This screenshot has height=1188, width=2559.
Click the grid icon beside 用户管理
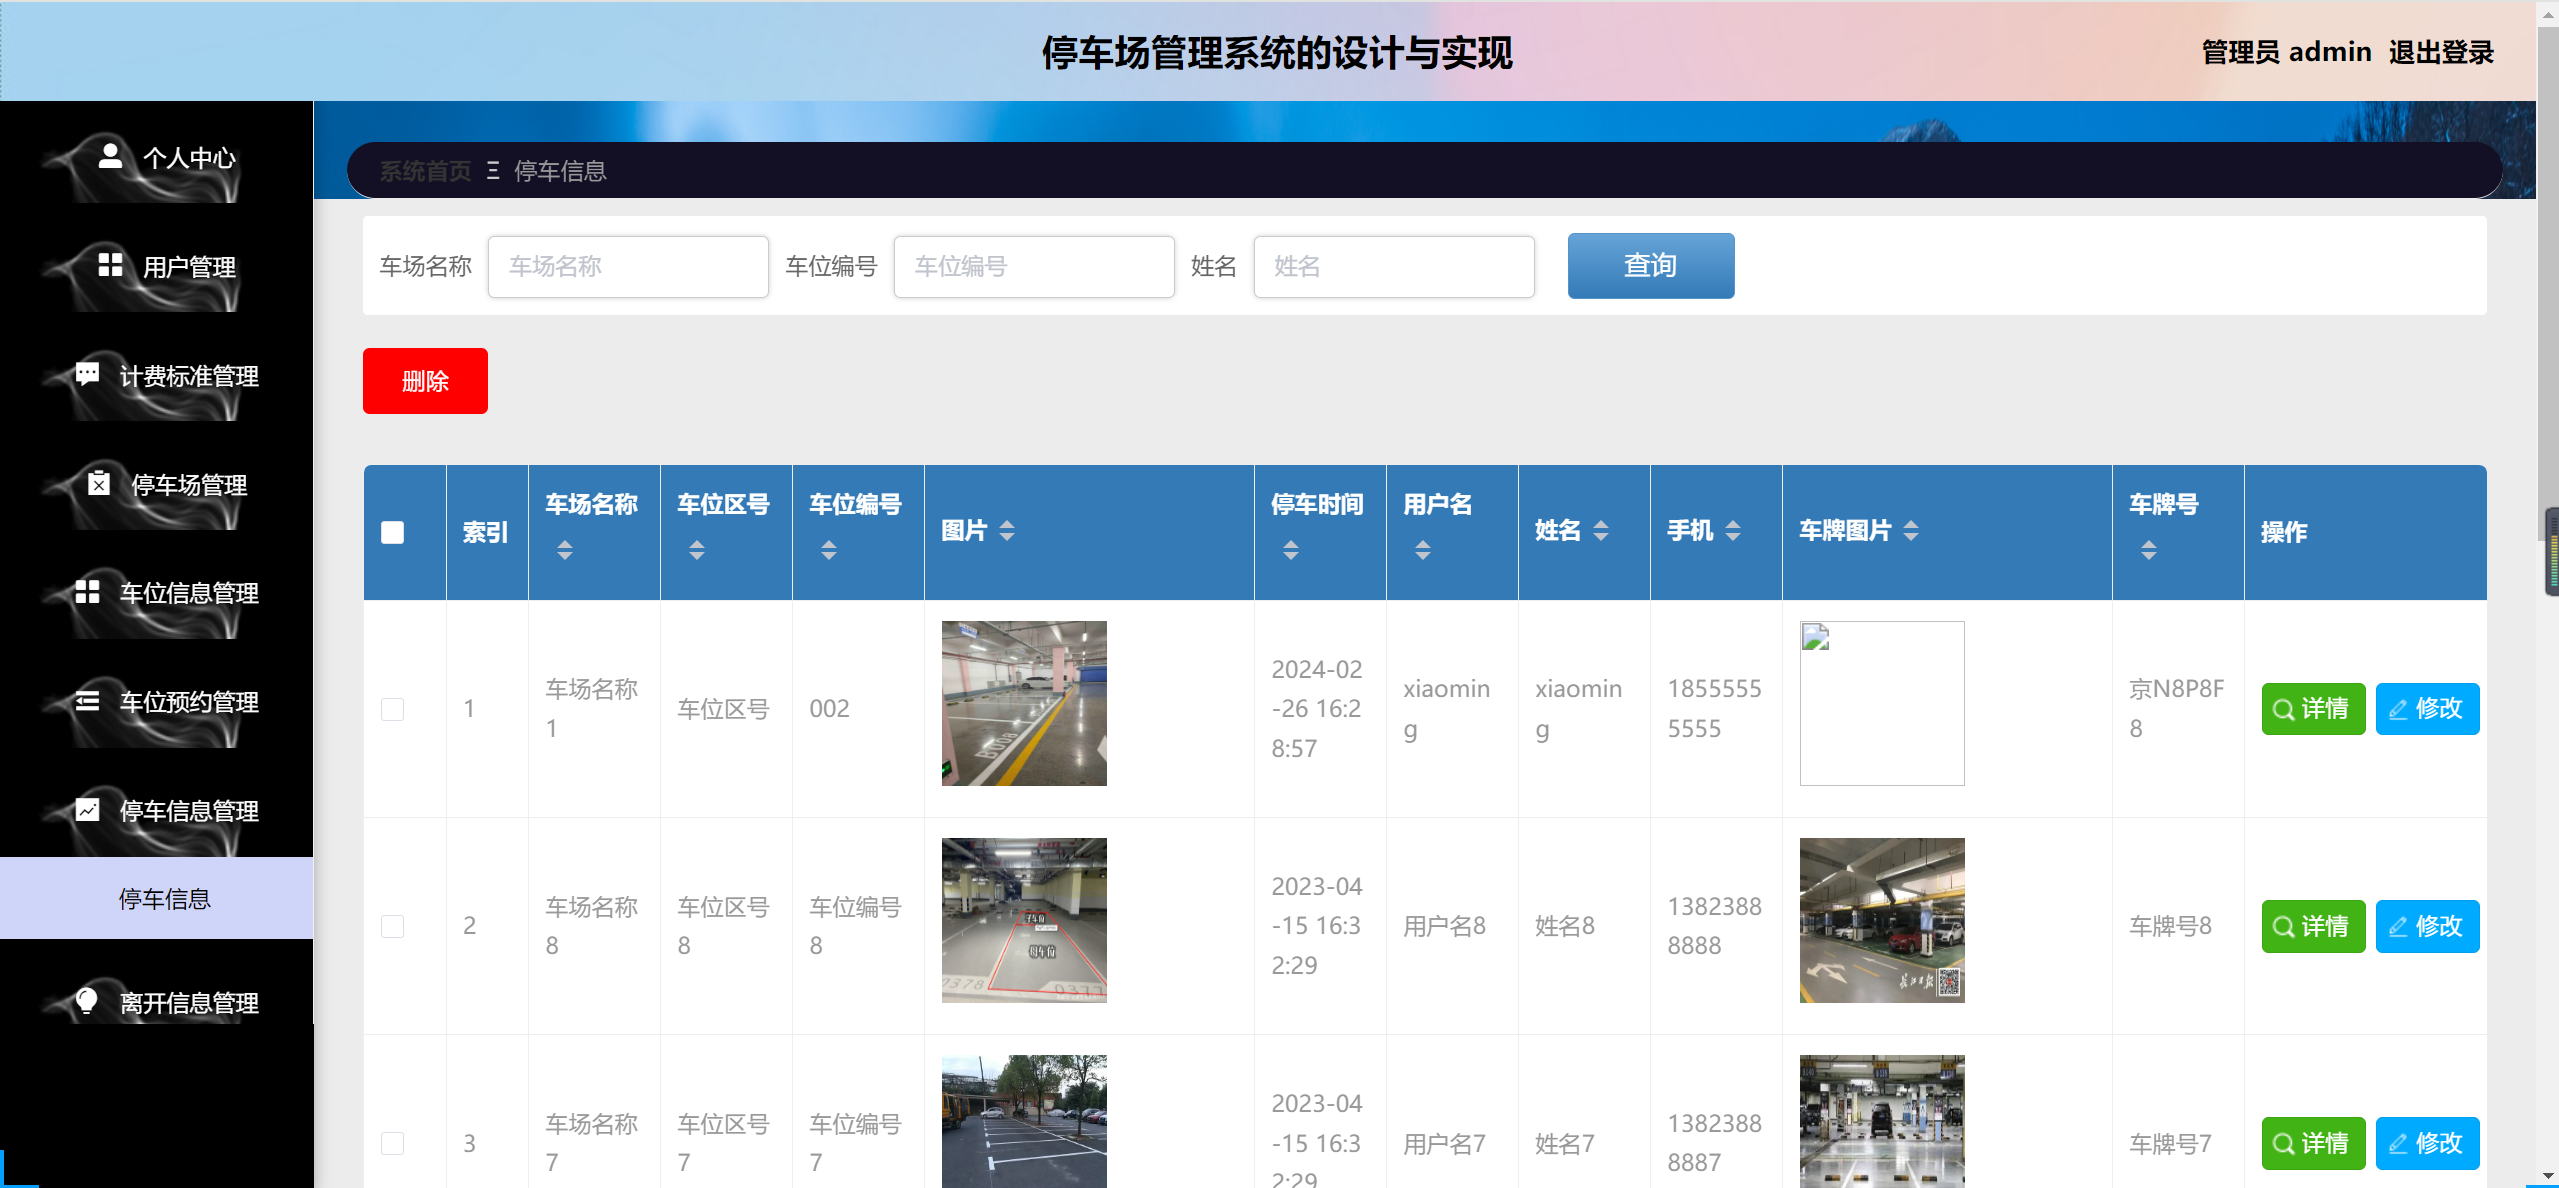coord(110,265)
